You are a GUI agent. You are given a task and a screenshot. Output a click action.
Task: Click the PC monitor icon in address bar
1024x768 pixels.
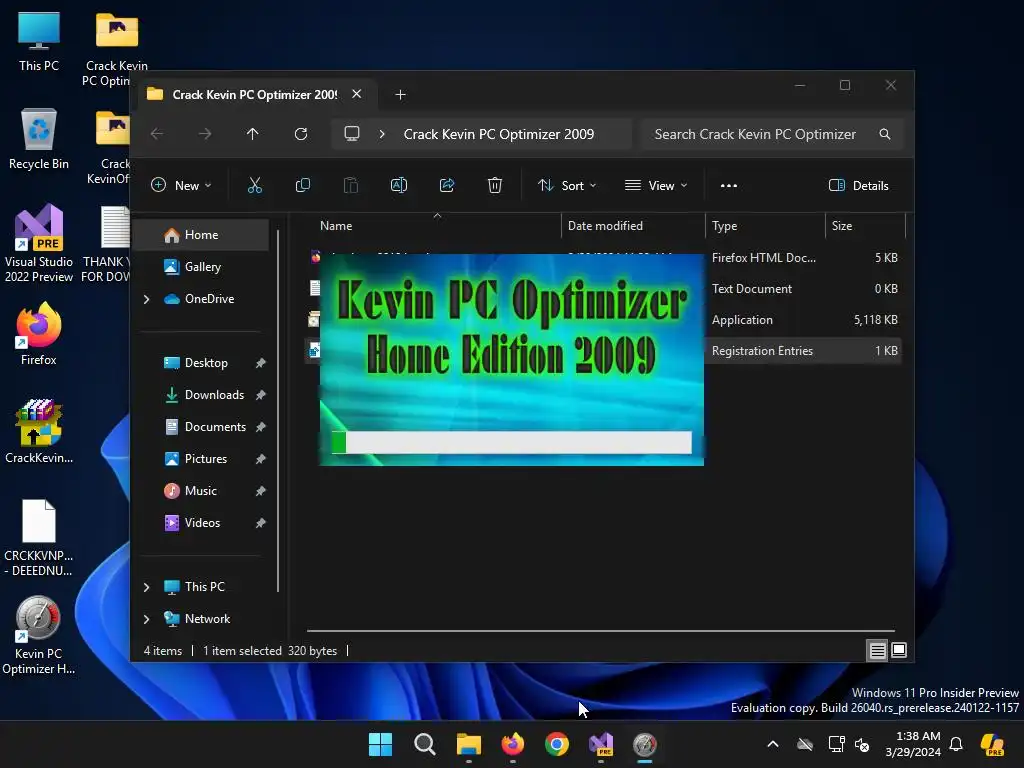point(352,134)
